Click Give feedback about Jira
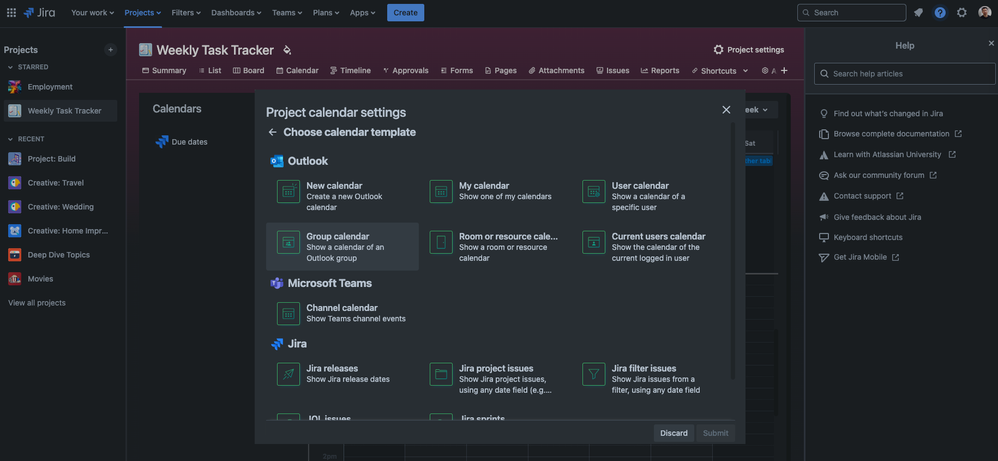 tap(870, 217)
